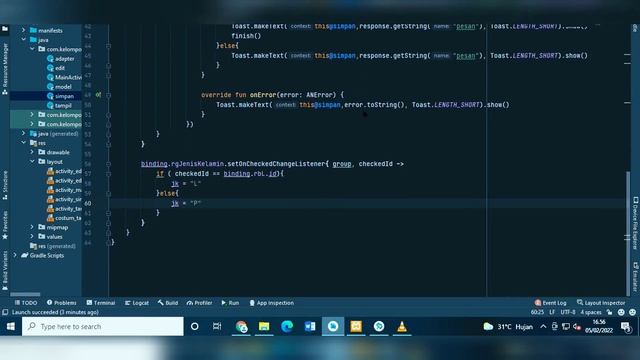Expand the java (generated) folder
640x360 pixels.
tap(24, 133)
